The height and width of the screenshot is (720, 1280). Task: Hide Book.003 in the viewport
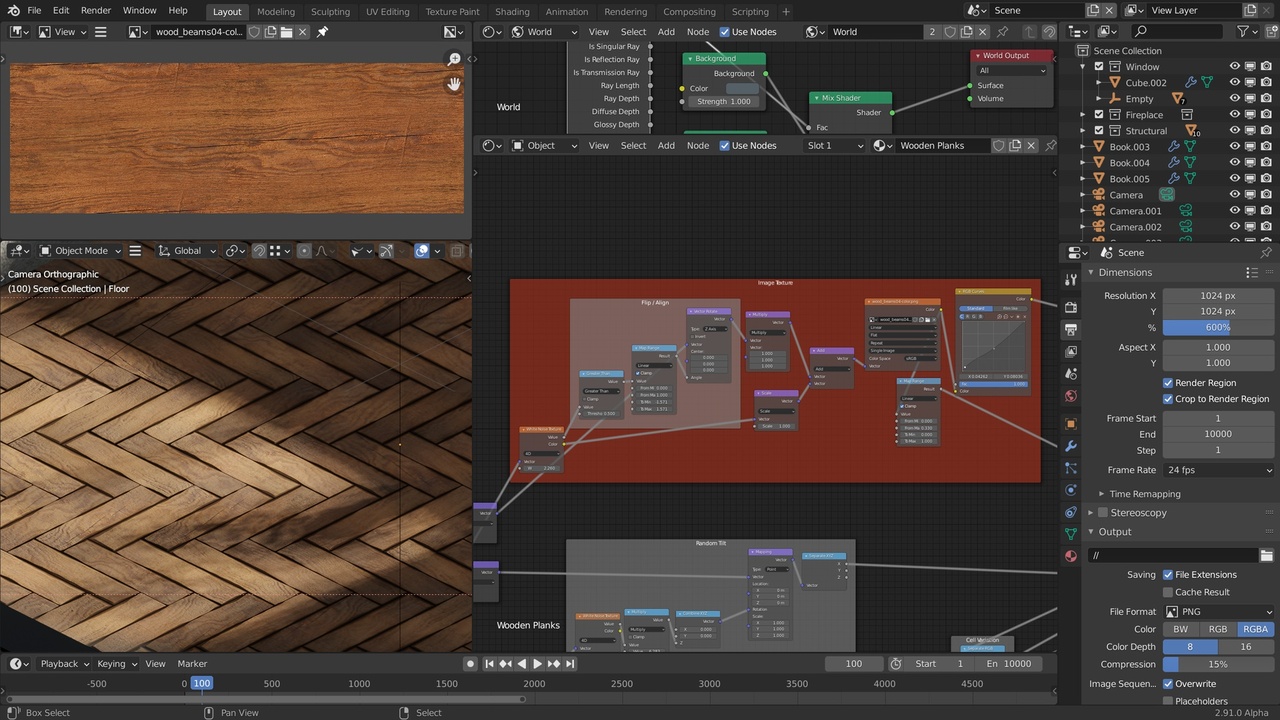pyautogui.click(x=1234, y=146)
